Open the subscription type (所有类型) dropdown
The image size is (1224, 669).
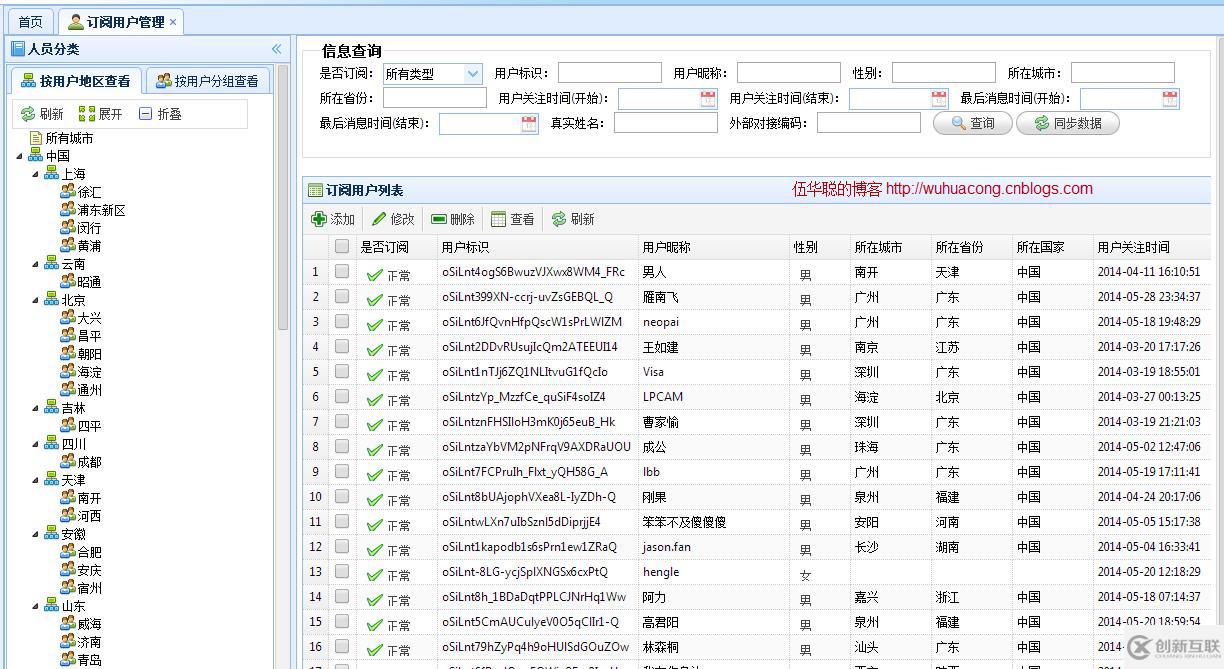coord(473,73)
